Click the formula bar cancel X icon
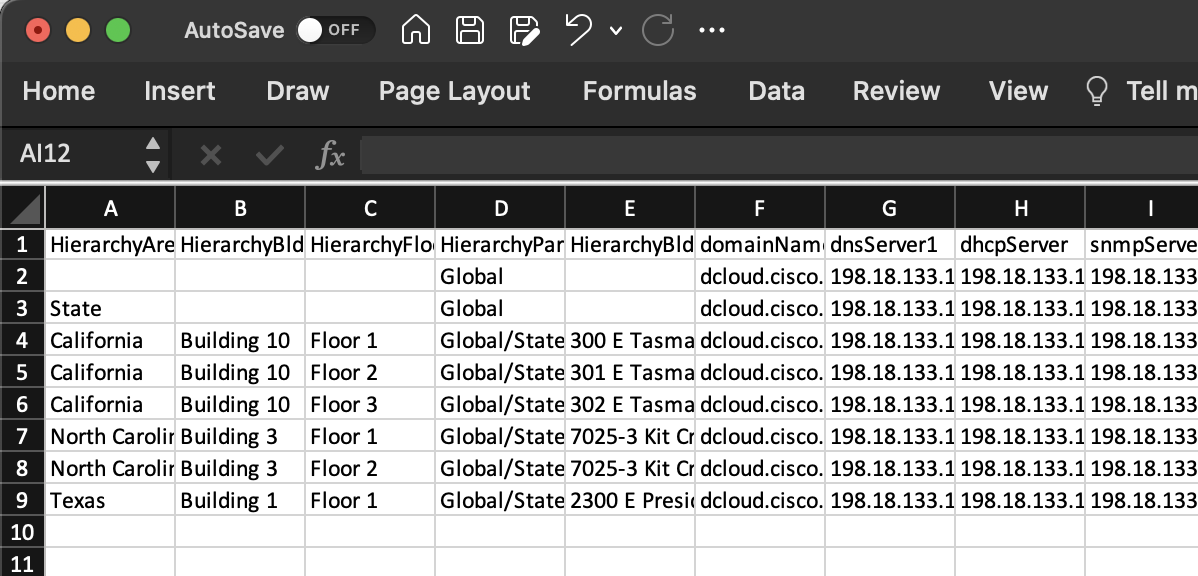Viewport: 1198px width, 576px height. coord(210,154)
